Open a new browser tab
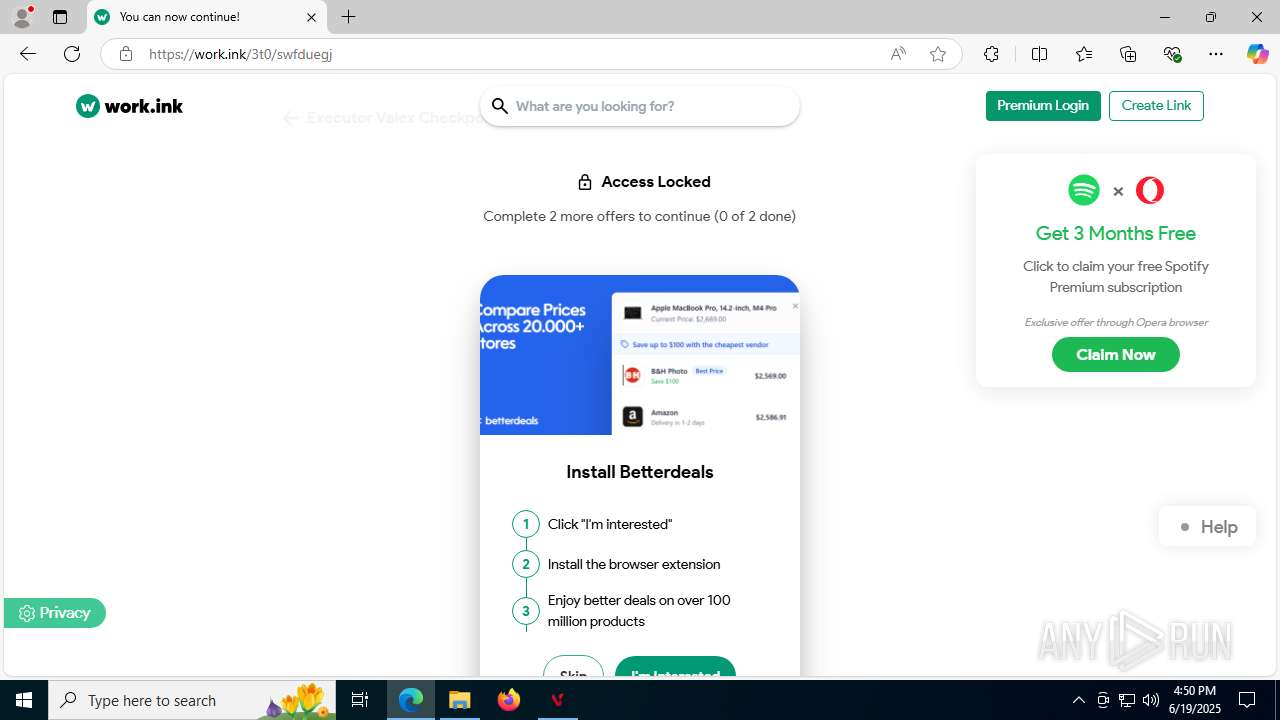 pos(348,17)
